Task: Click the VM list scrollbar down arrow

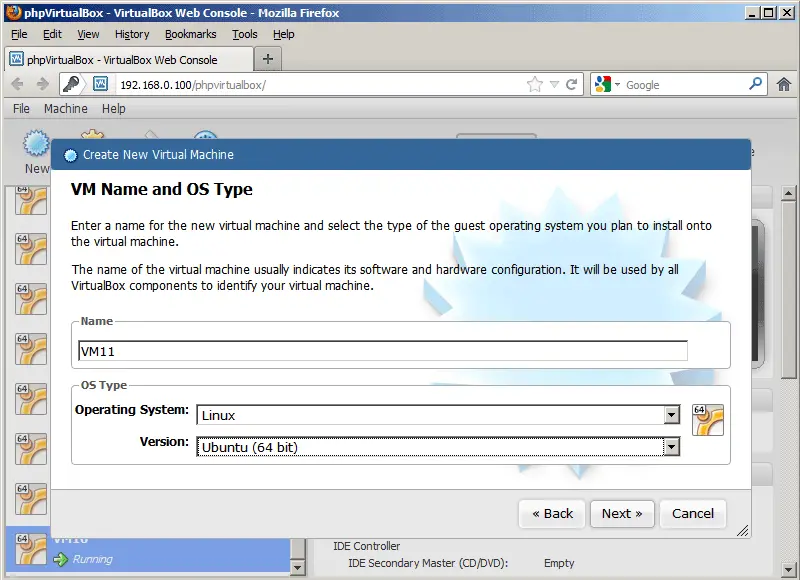Action: 297,567
